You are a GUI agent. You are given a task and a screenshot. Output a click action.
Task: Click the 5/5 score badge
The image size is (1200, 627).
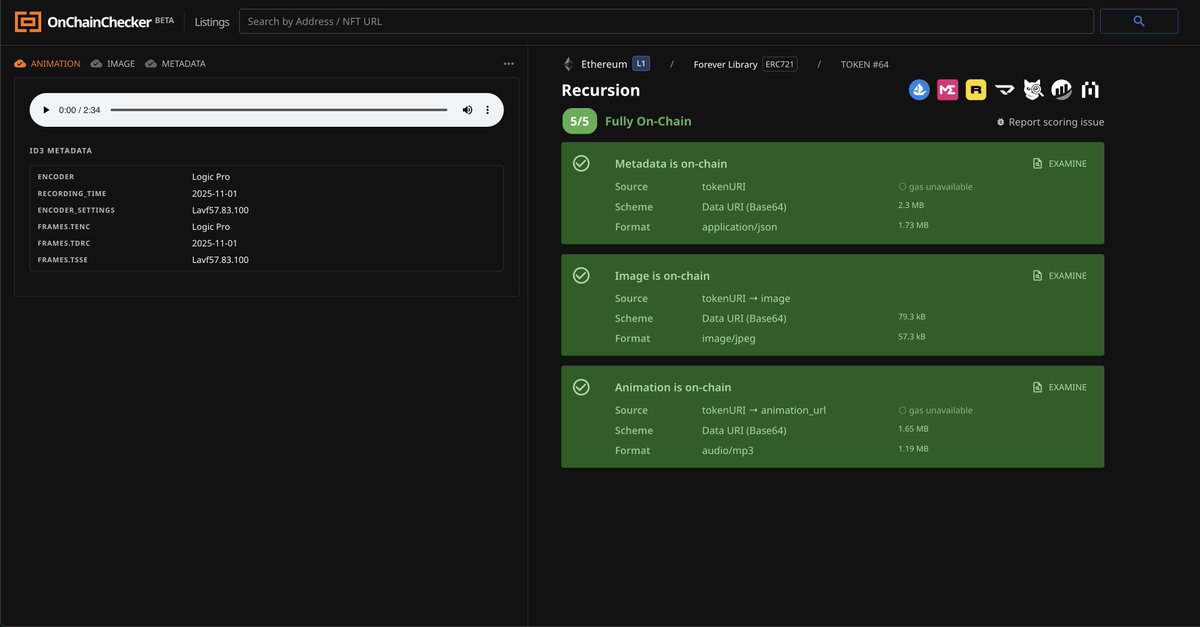point(580,121)
